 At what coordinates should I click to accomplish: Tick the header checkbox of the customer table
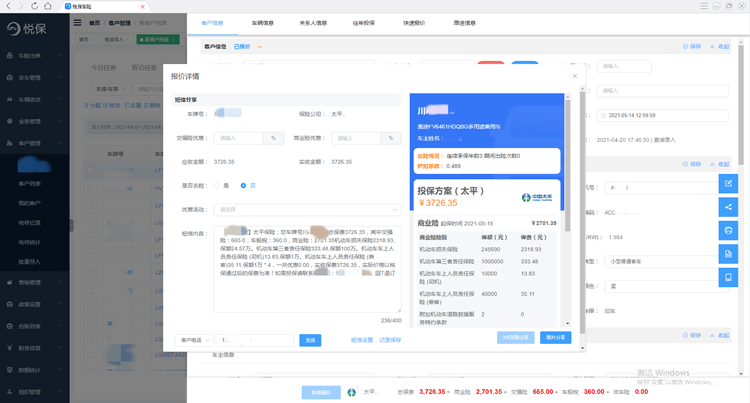click(90, 154)
